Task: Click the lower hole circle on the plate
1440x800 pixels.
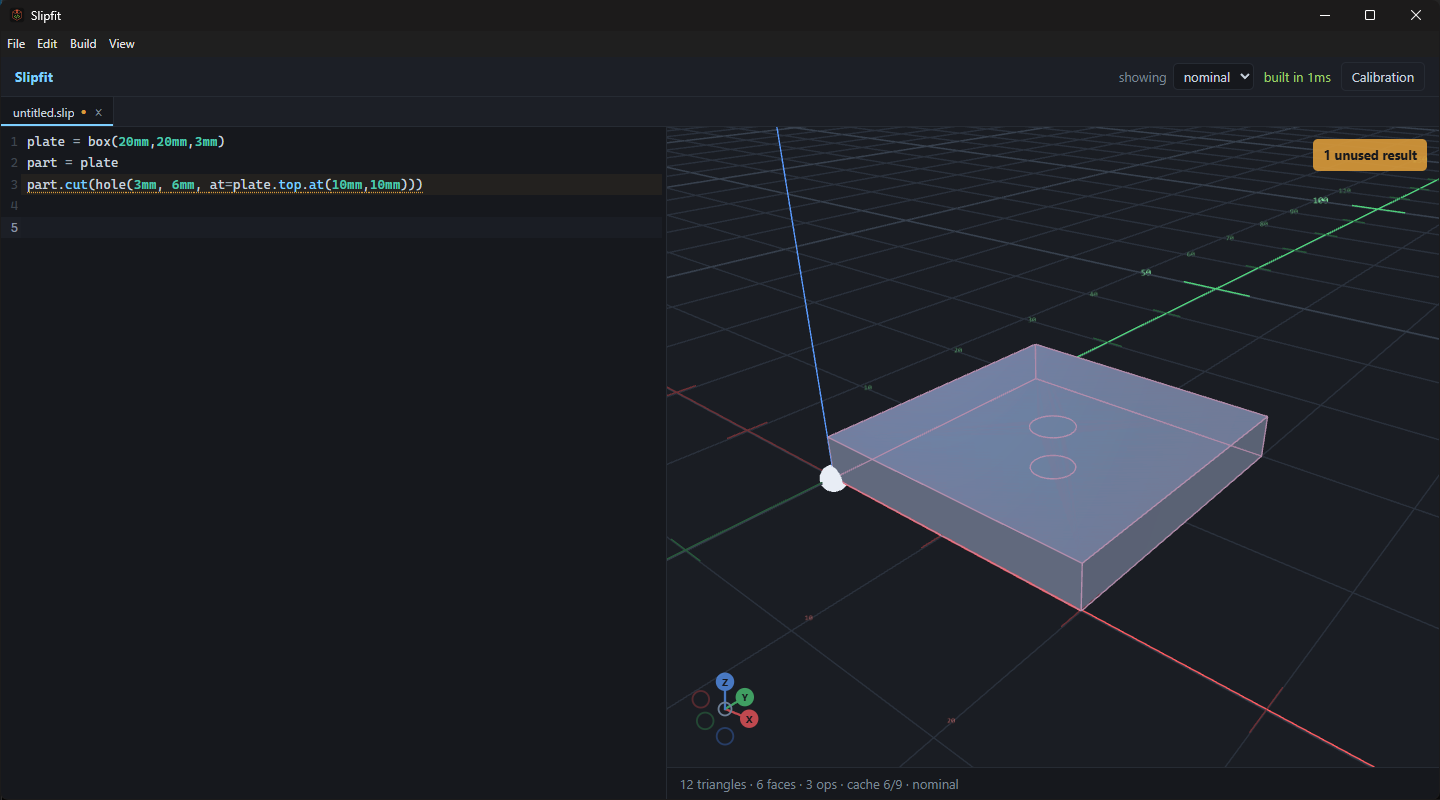Action: pos(1053,467)
